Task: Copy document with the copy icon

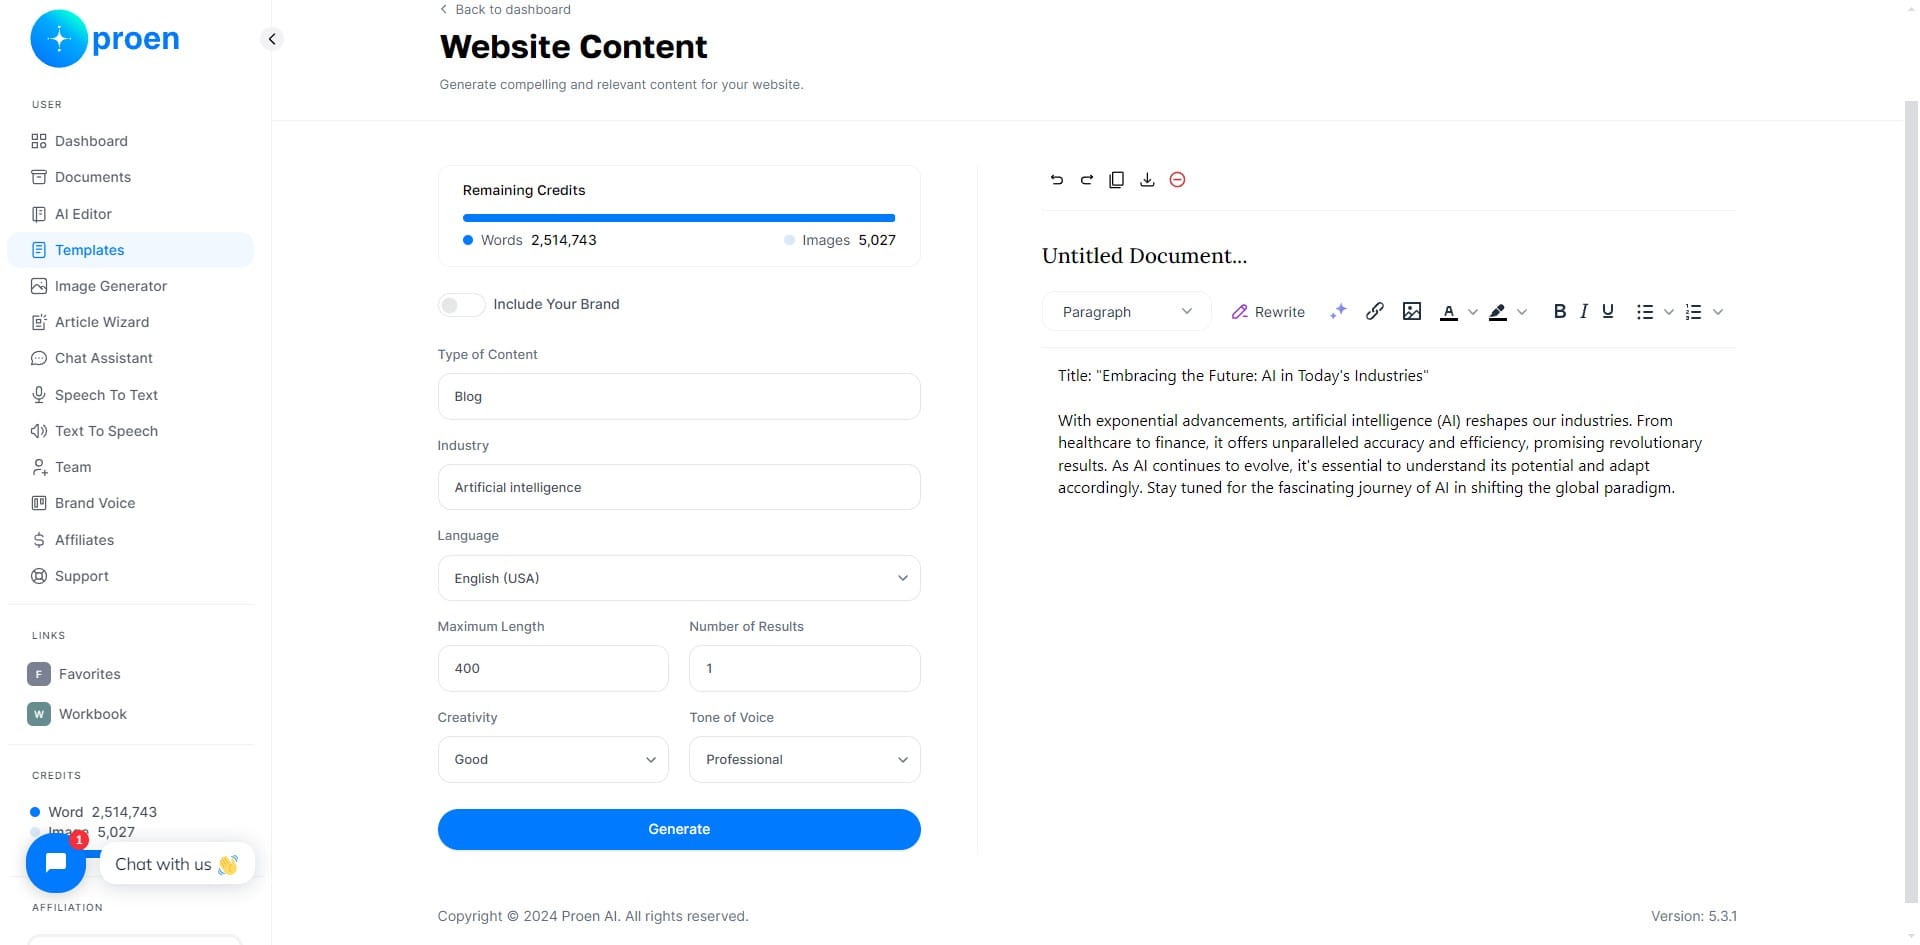Action: (1117, 180)
